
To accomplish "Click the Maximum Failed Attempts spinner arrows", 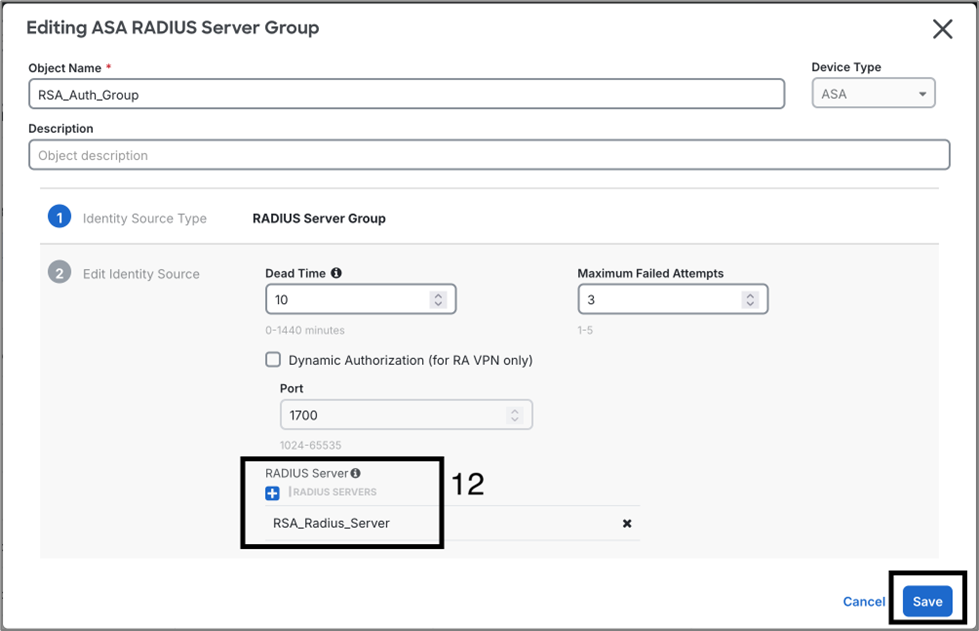I will pos(749,299).
